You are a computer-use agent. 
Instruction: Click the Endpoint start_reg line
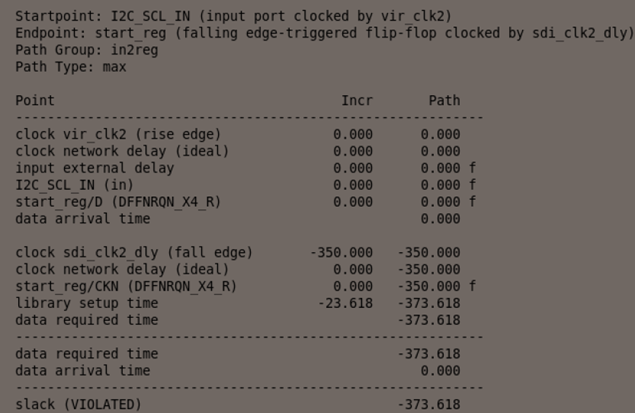point(325,32)
